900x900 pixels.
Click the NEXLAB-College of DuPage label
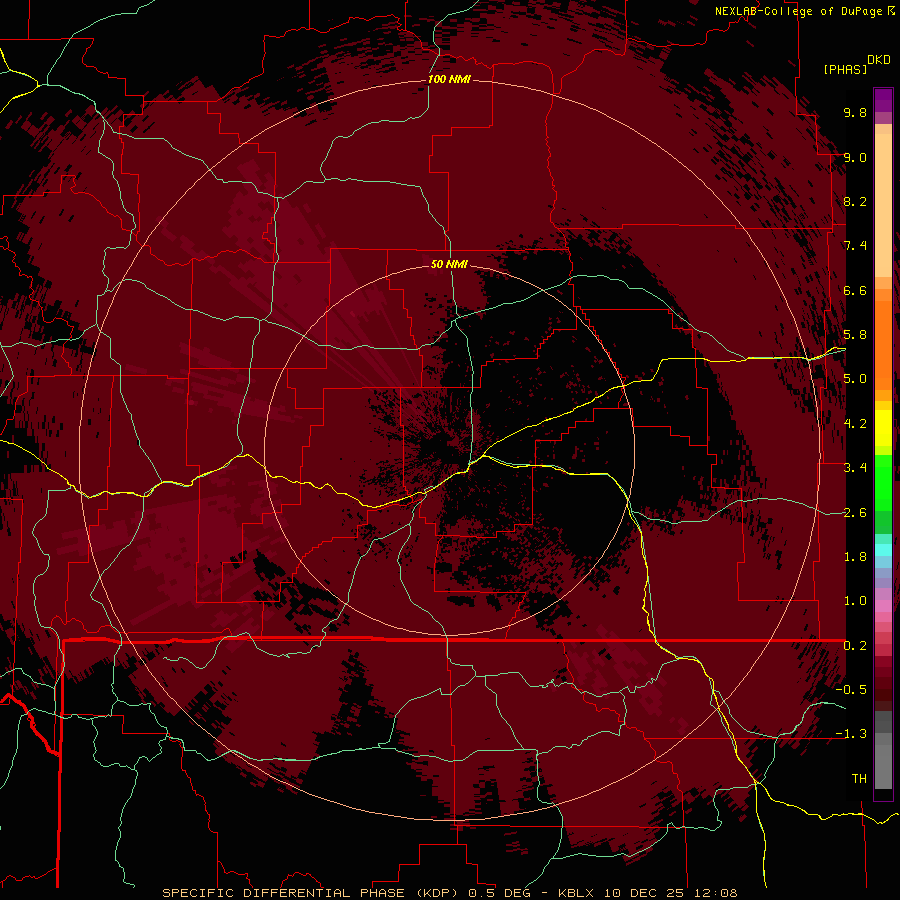[798, 11]
